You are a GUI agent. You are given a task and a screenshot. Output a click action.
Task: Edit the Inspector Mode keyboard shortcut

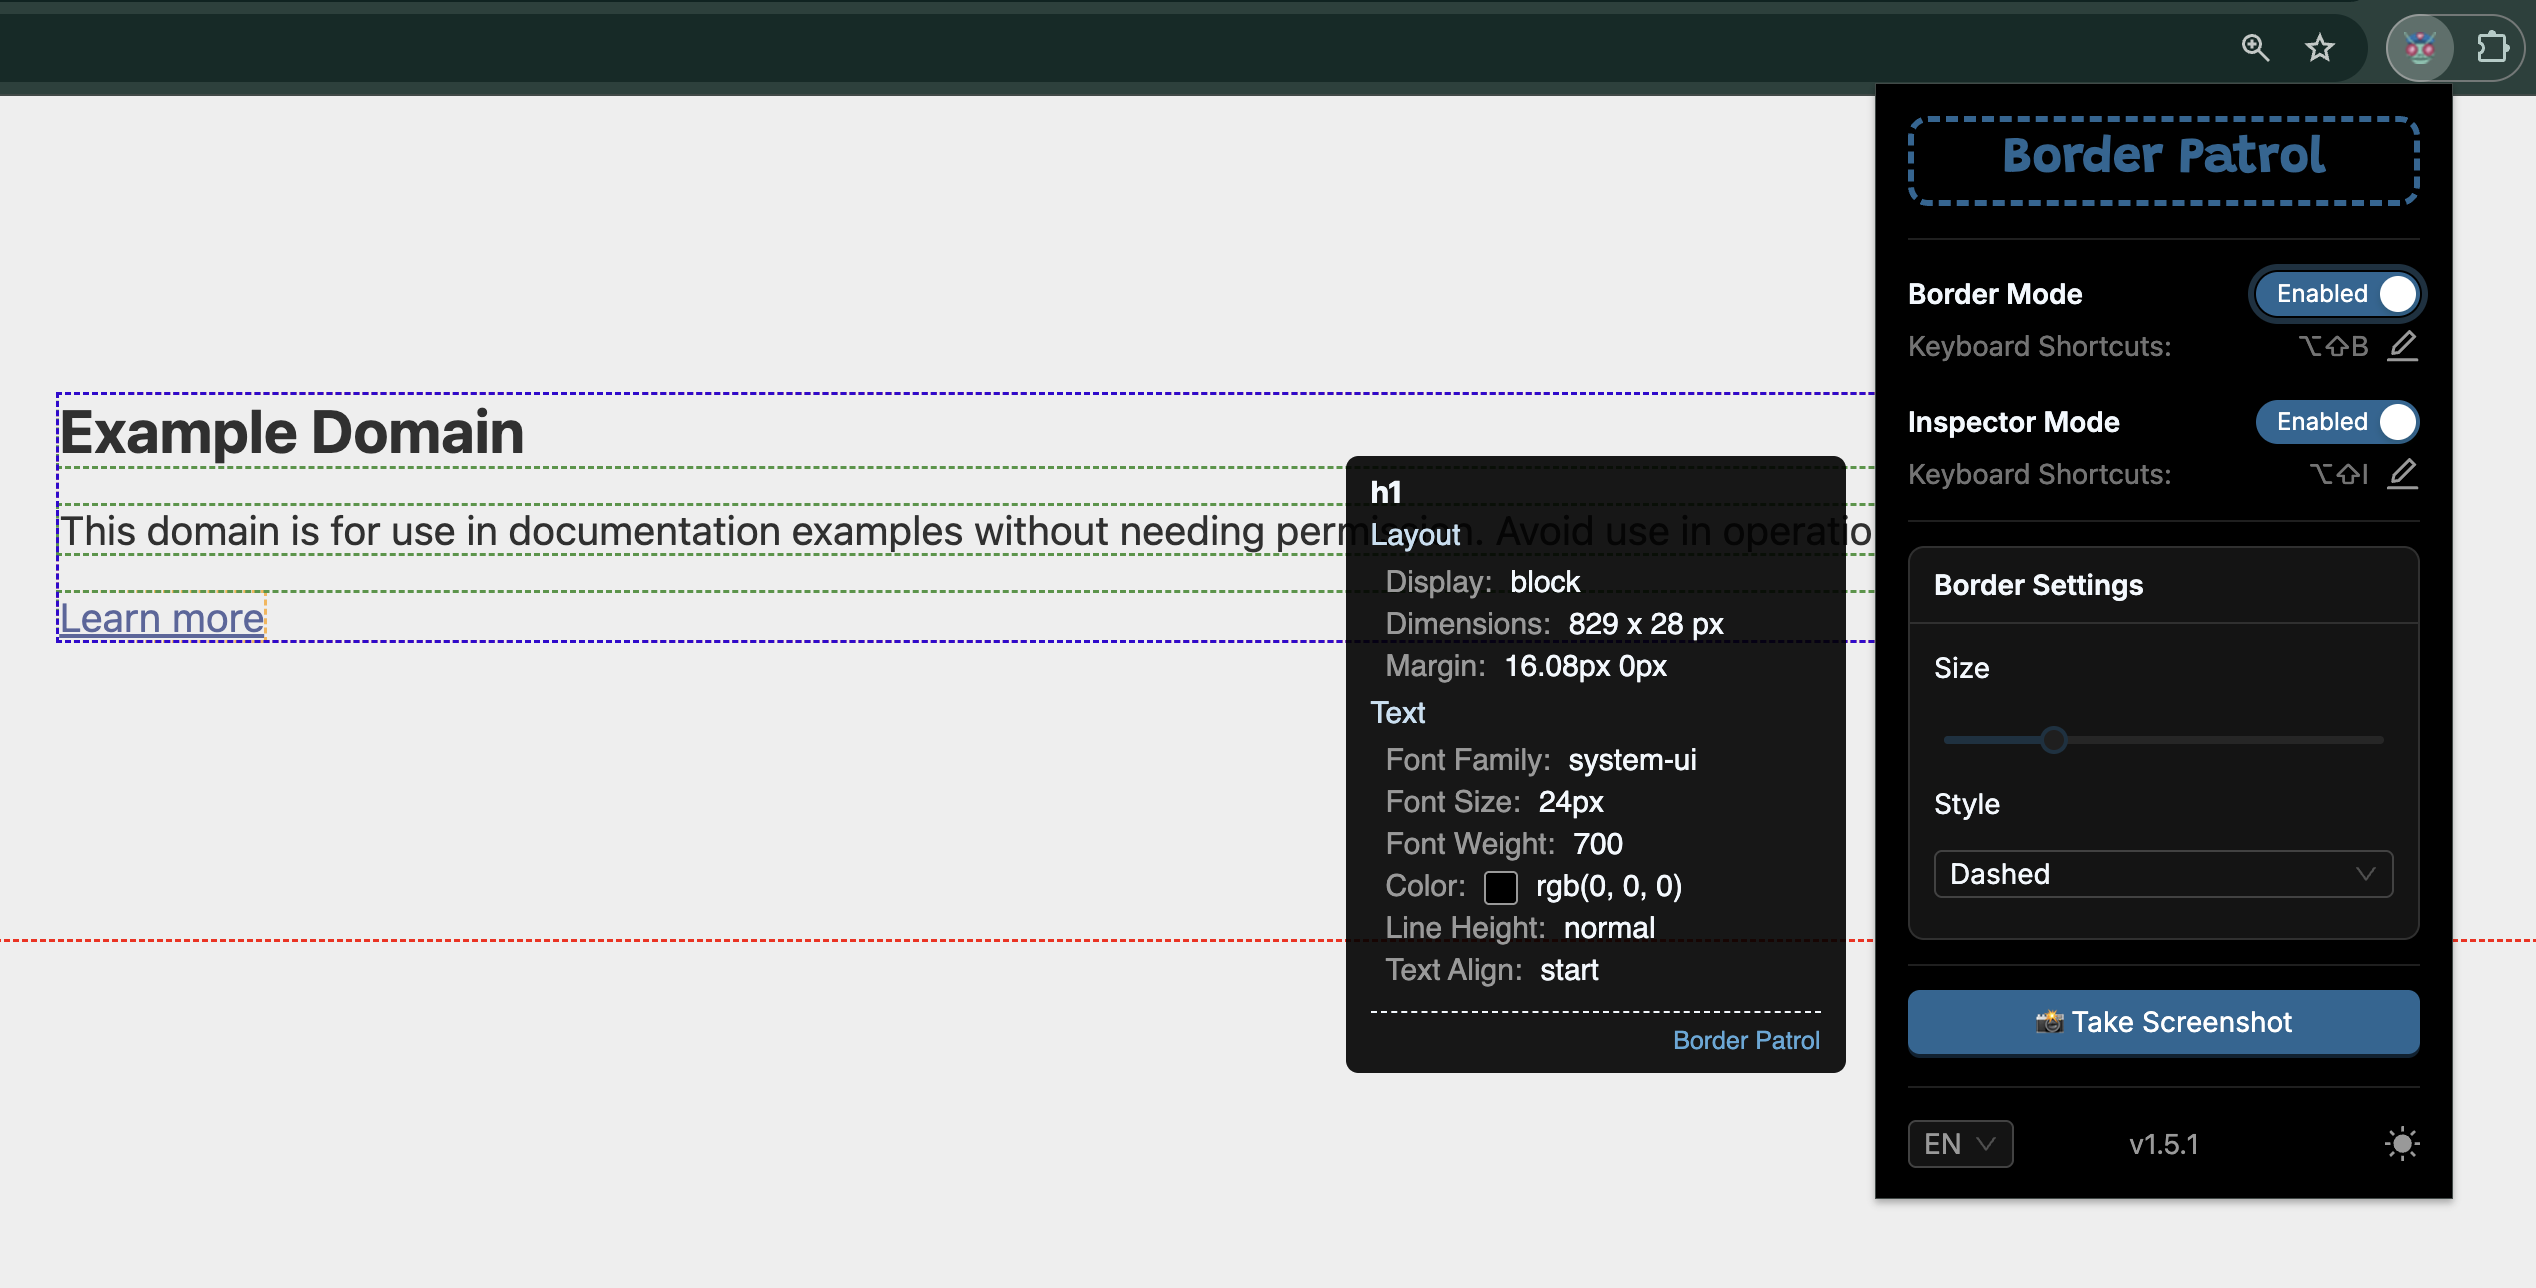2402,474
